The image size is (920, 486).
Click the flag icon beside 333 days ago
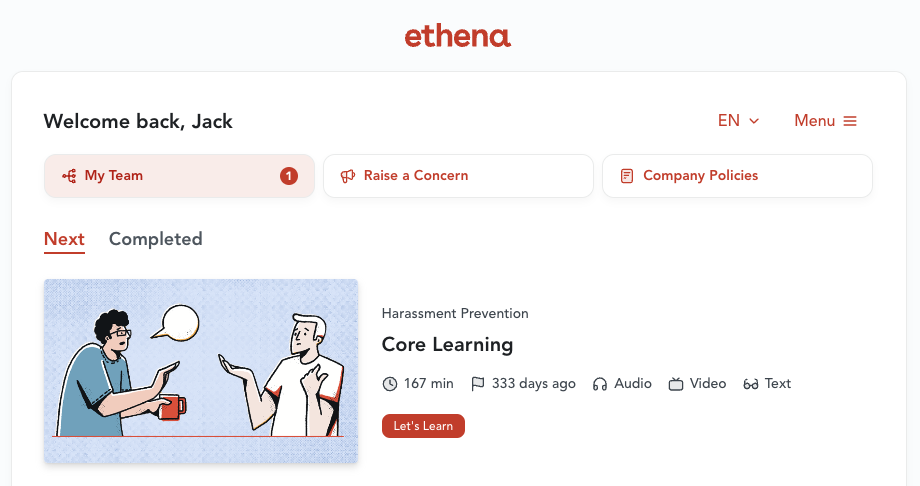point(478,384)
